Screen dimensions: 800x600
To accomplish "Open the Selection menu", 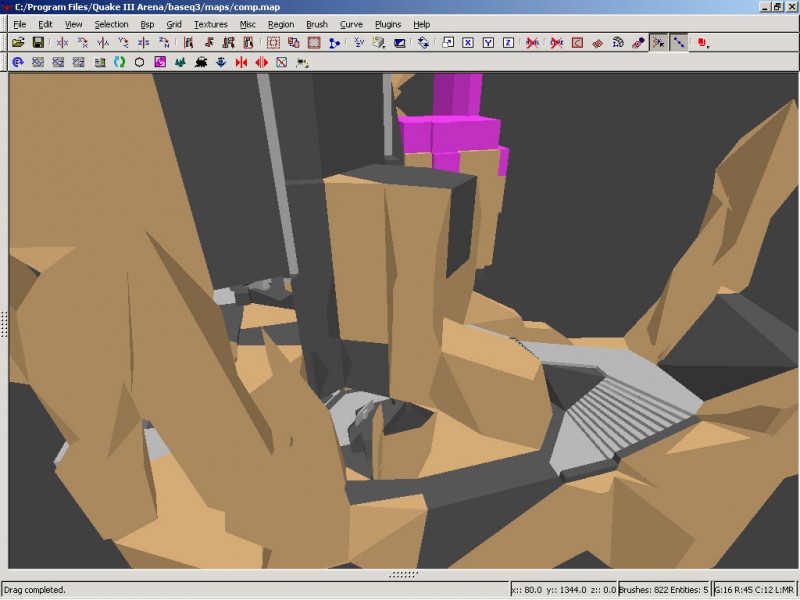I will (111, 24).
